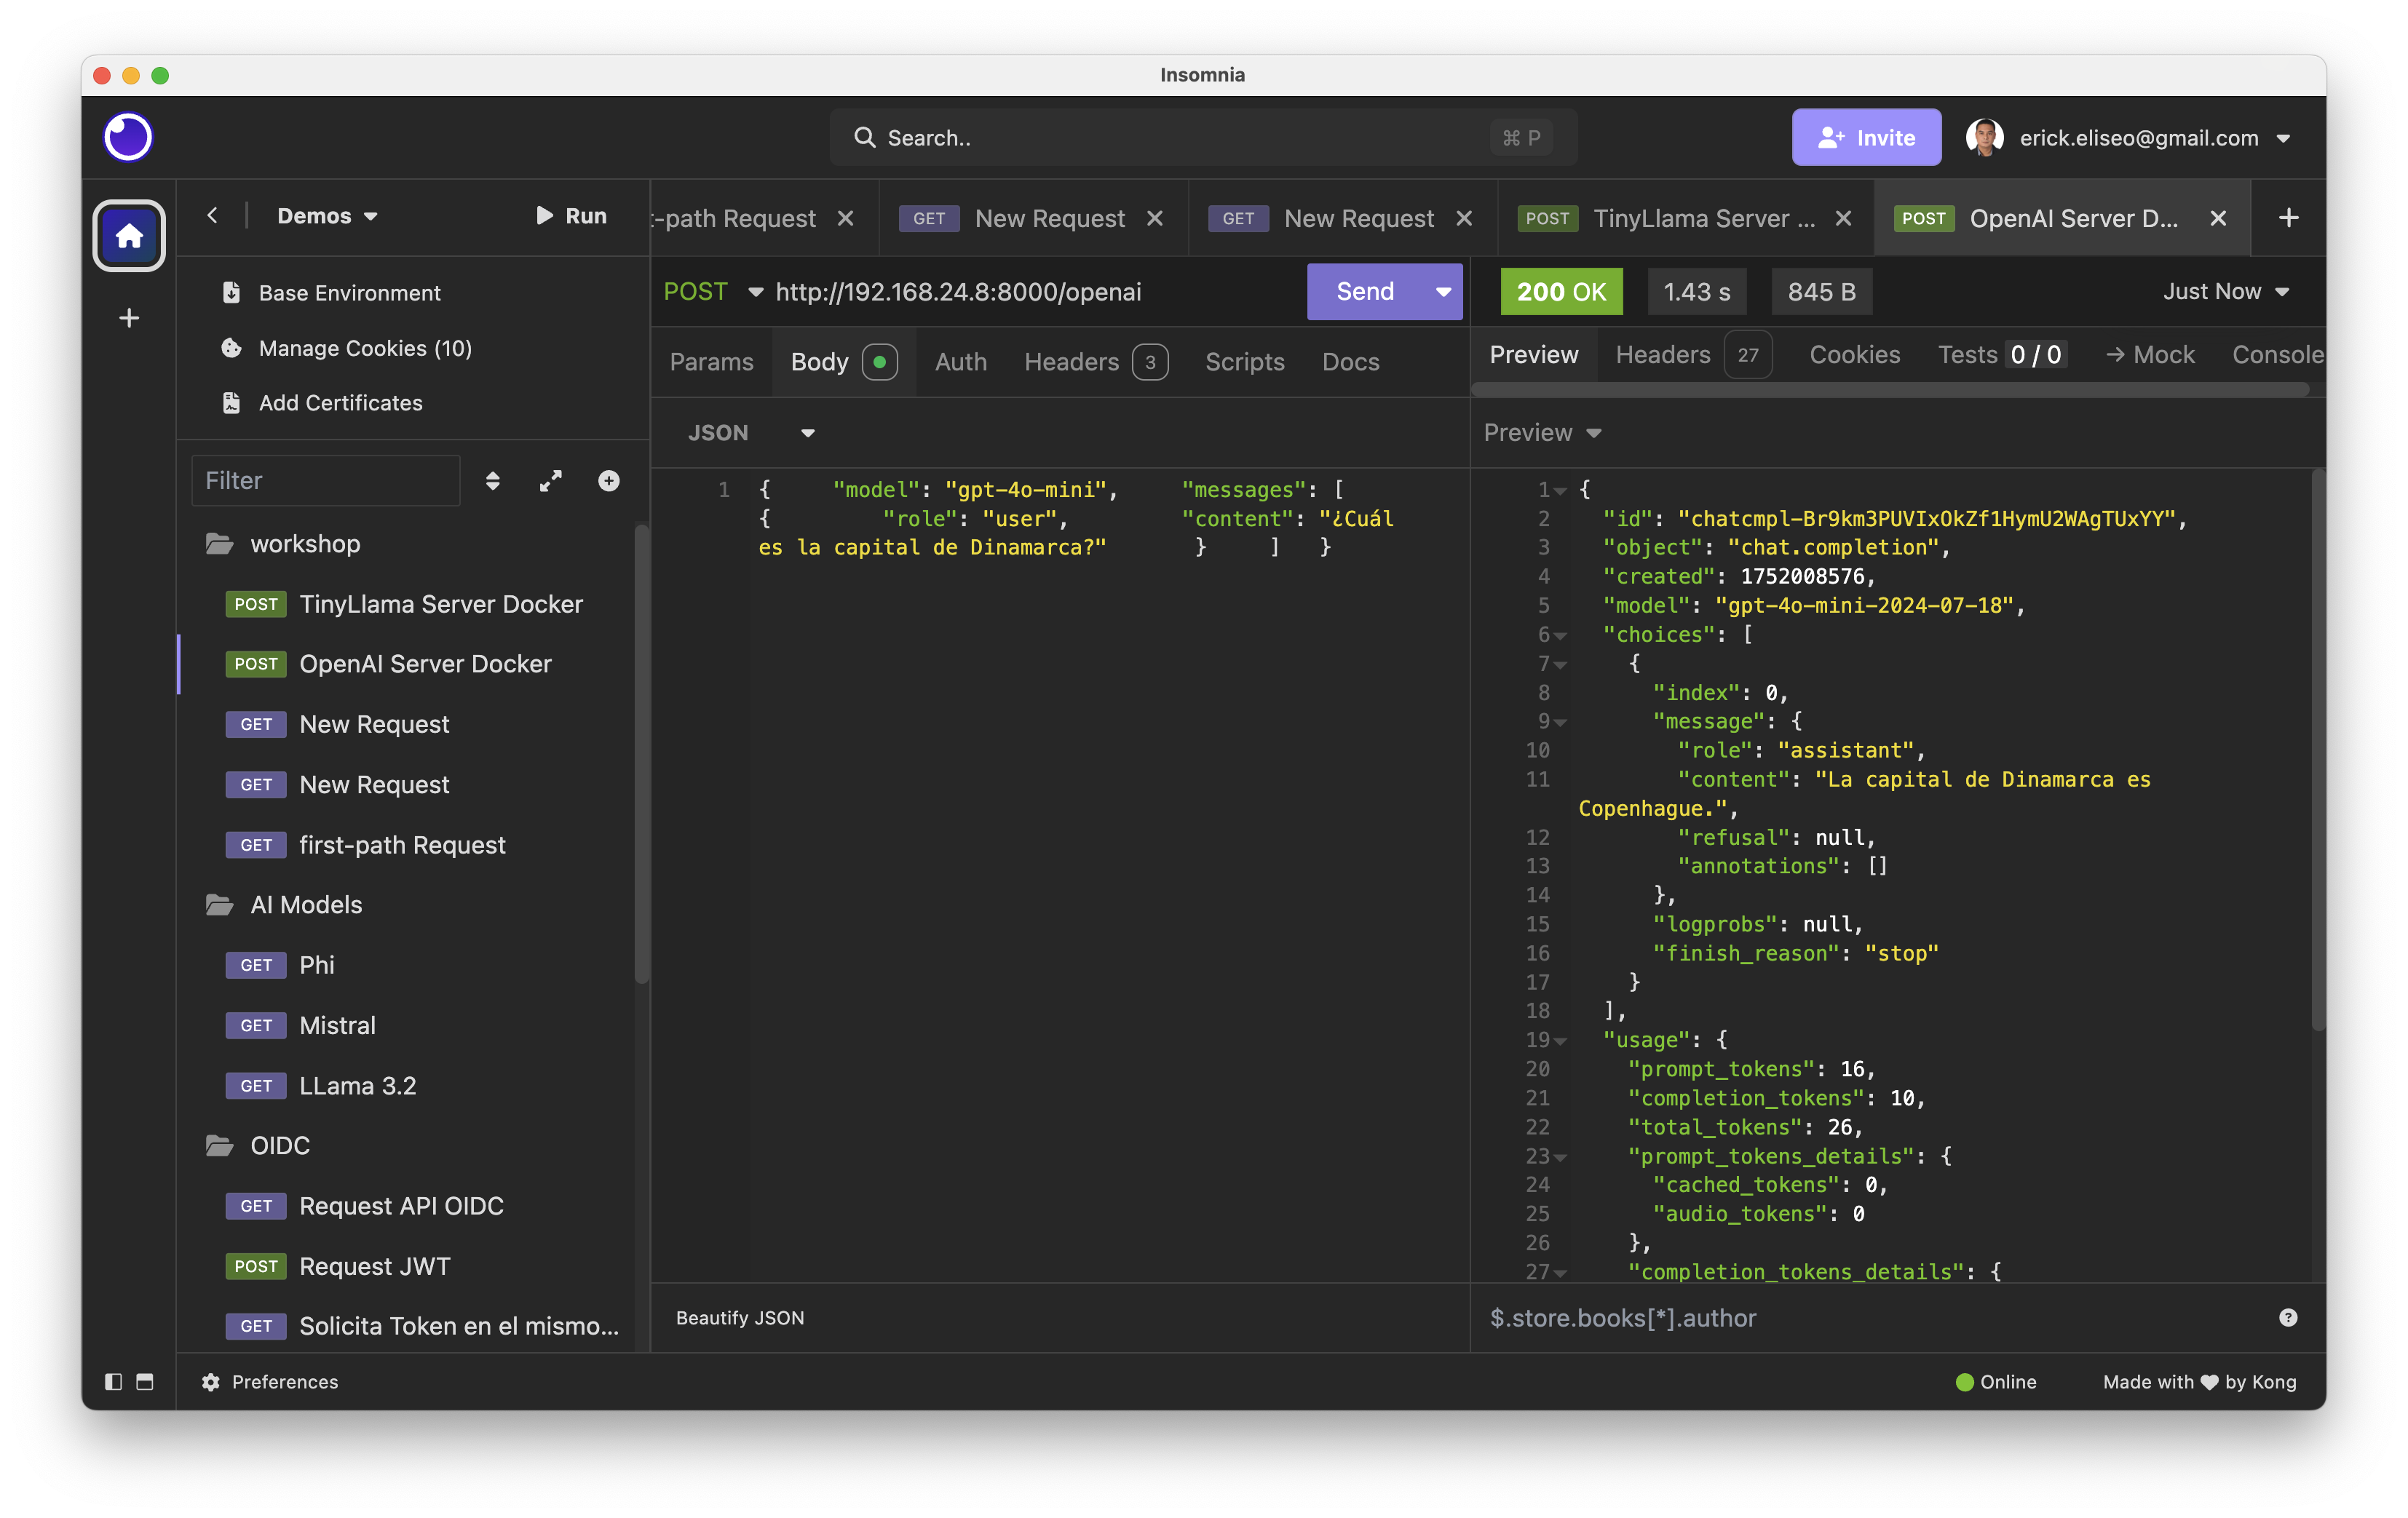Image resolution: width=2408 pixels, height=1518 pixels.
Task: Open JSONPath filter help icon
Action: tap(2288, 1318)
